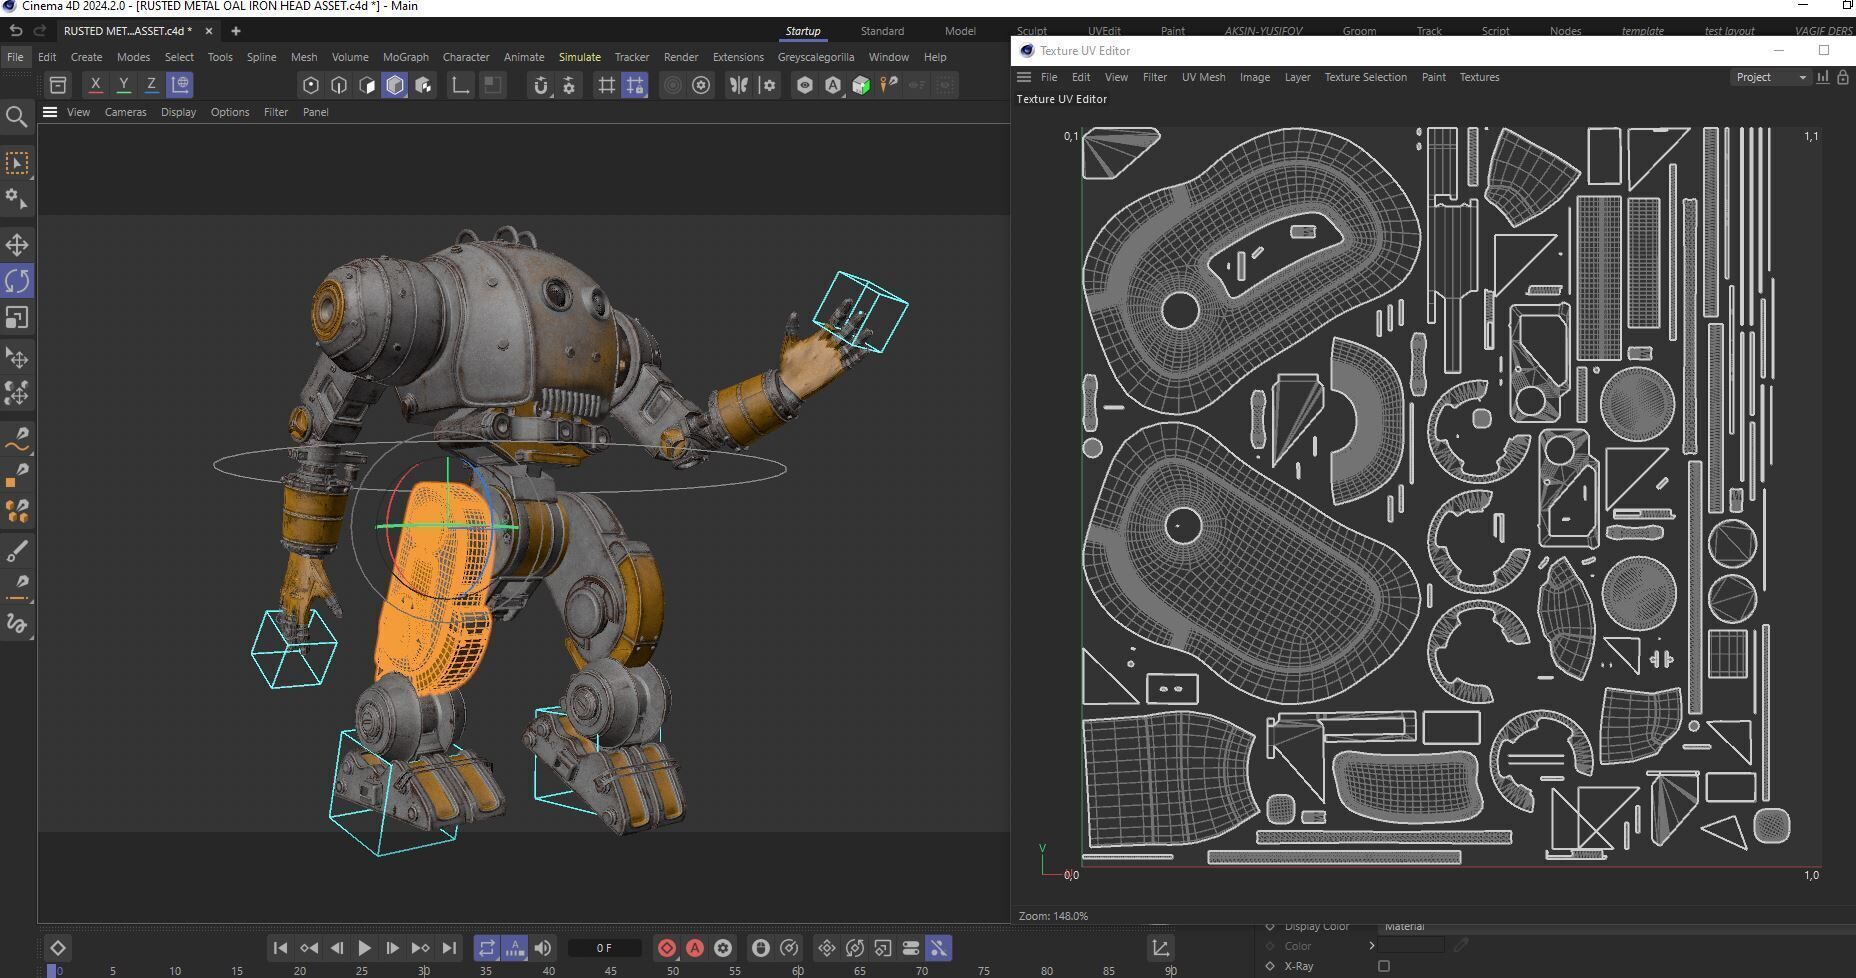Switch to the Model layout tab

click(960, 31)
